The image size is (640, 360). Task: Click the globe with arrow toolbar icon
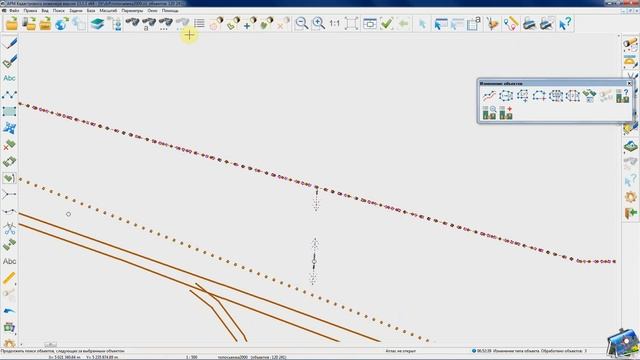point(62,24)
